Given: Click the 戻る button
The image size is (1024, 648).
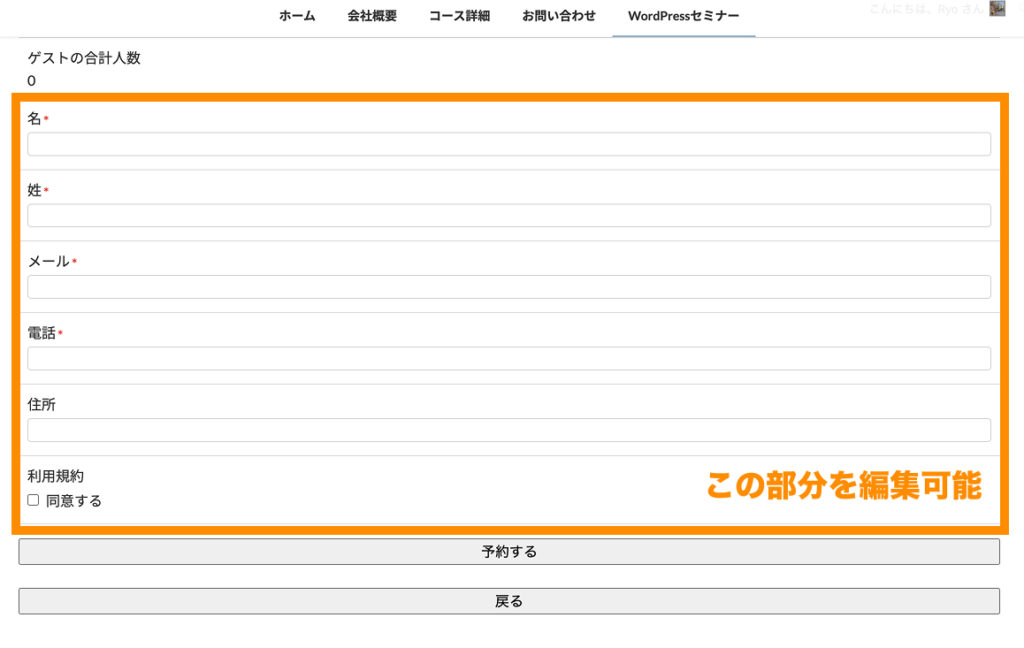Looking at the screenshot, I should [508, 601].
